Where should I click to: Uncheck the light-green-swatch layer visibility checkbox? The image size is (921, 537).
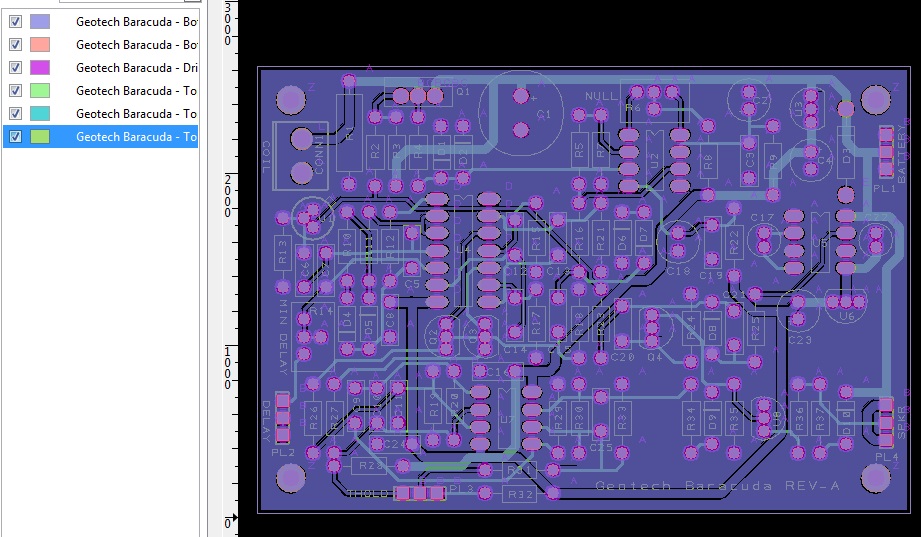pos(15,90)
